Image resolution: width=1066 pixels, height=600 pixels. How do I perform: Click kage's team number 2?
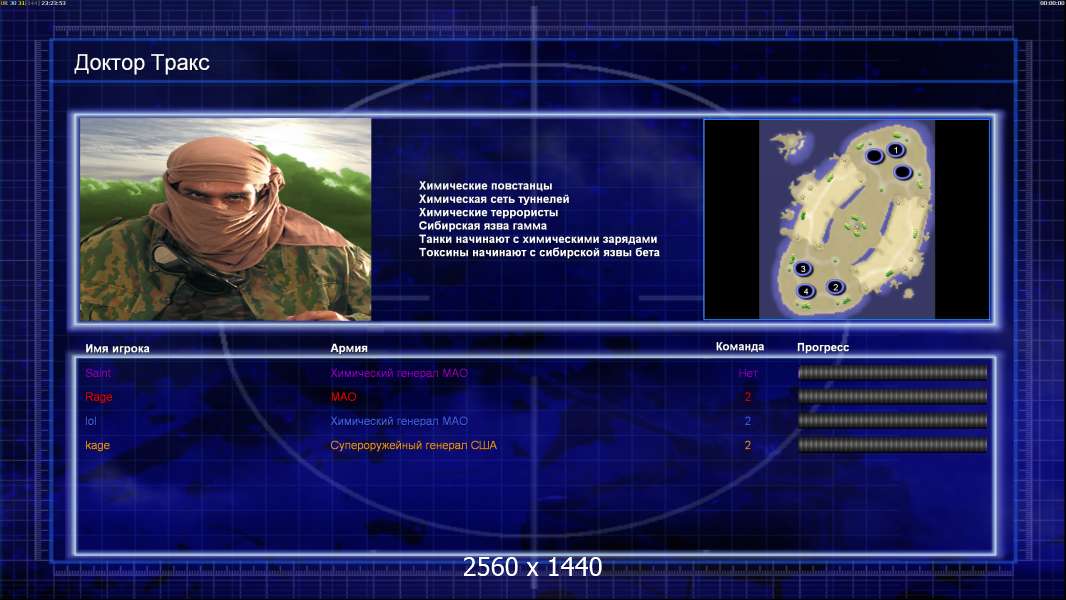(748, 446)
